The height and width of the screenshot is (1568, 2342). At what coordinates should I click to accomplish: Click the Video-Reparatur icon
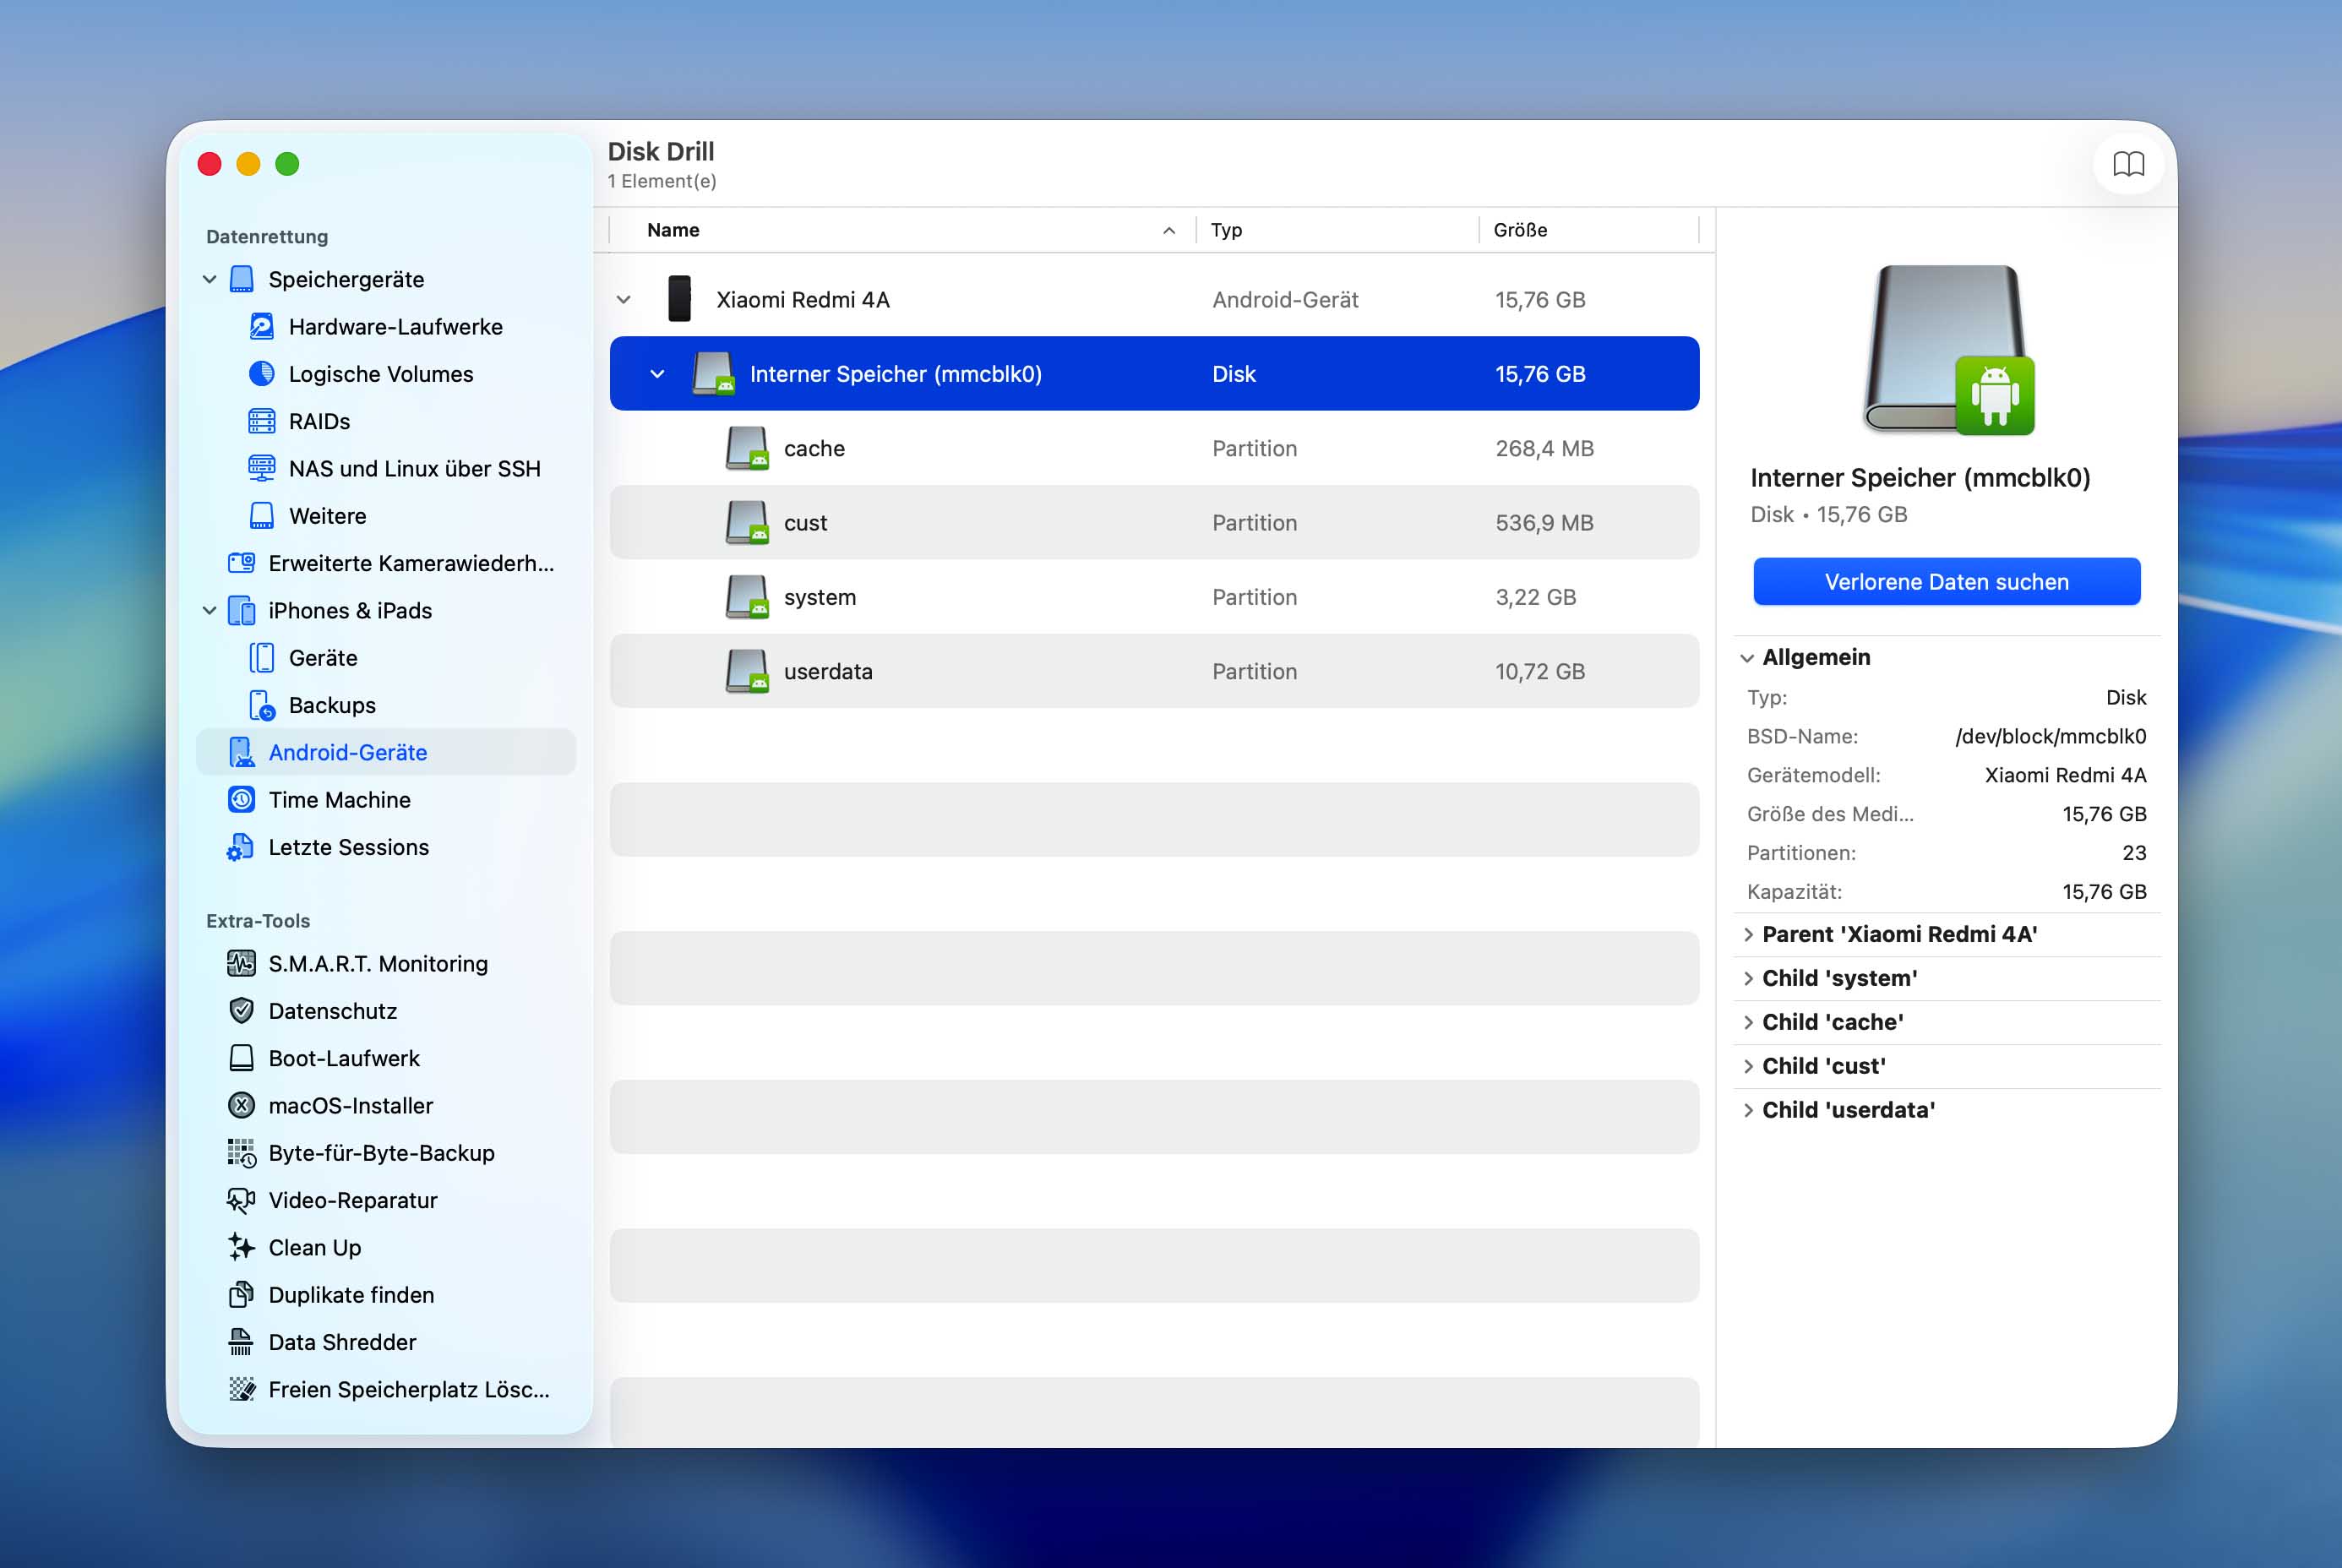[241, 1200]
